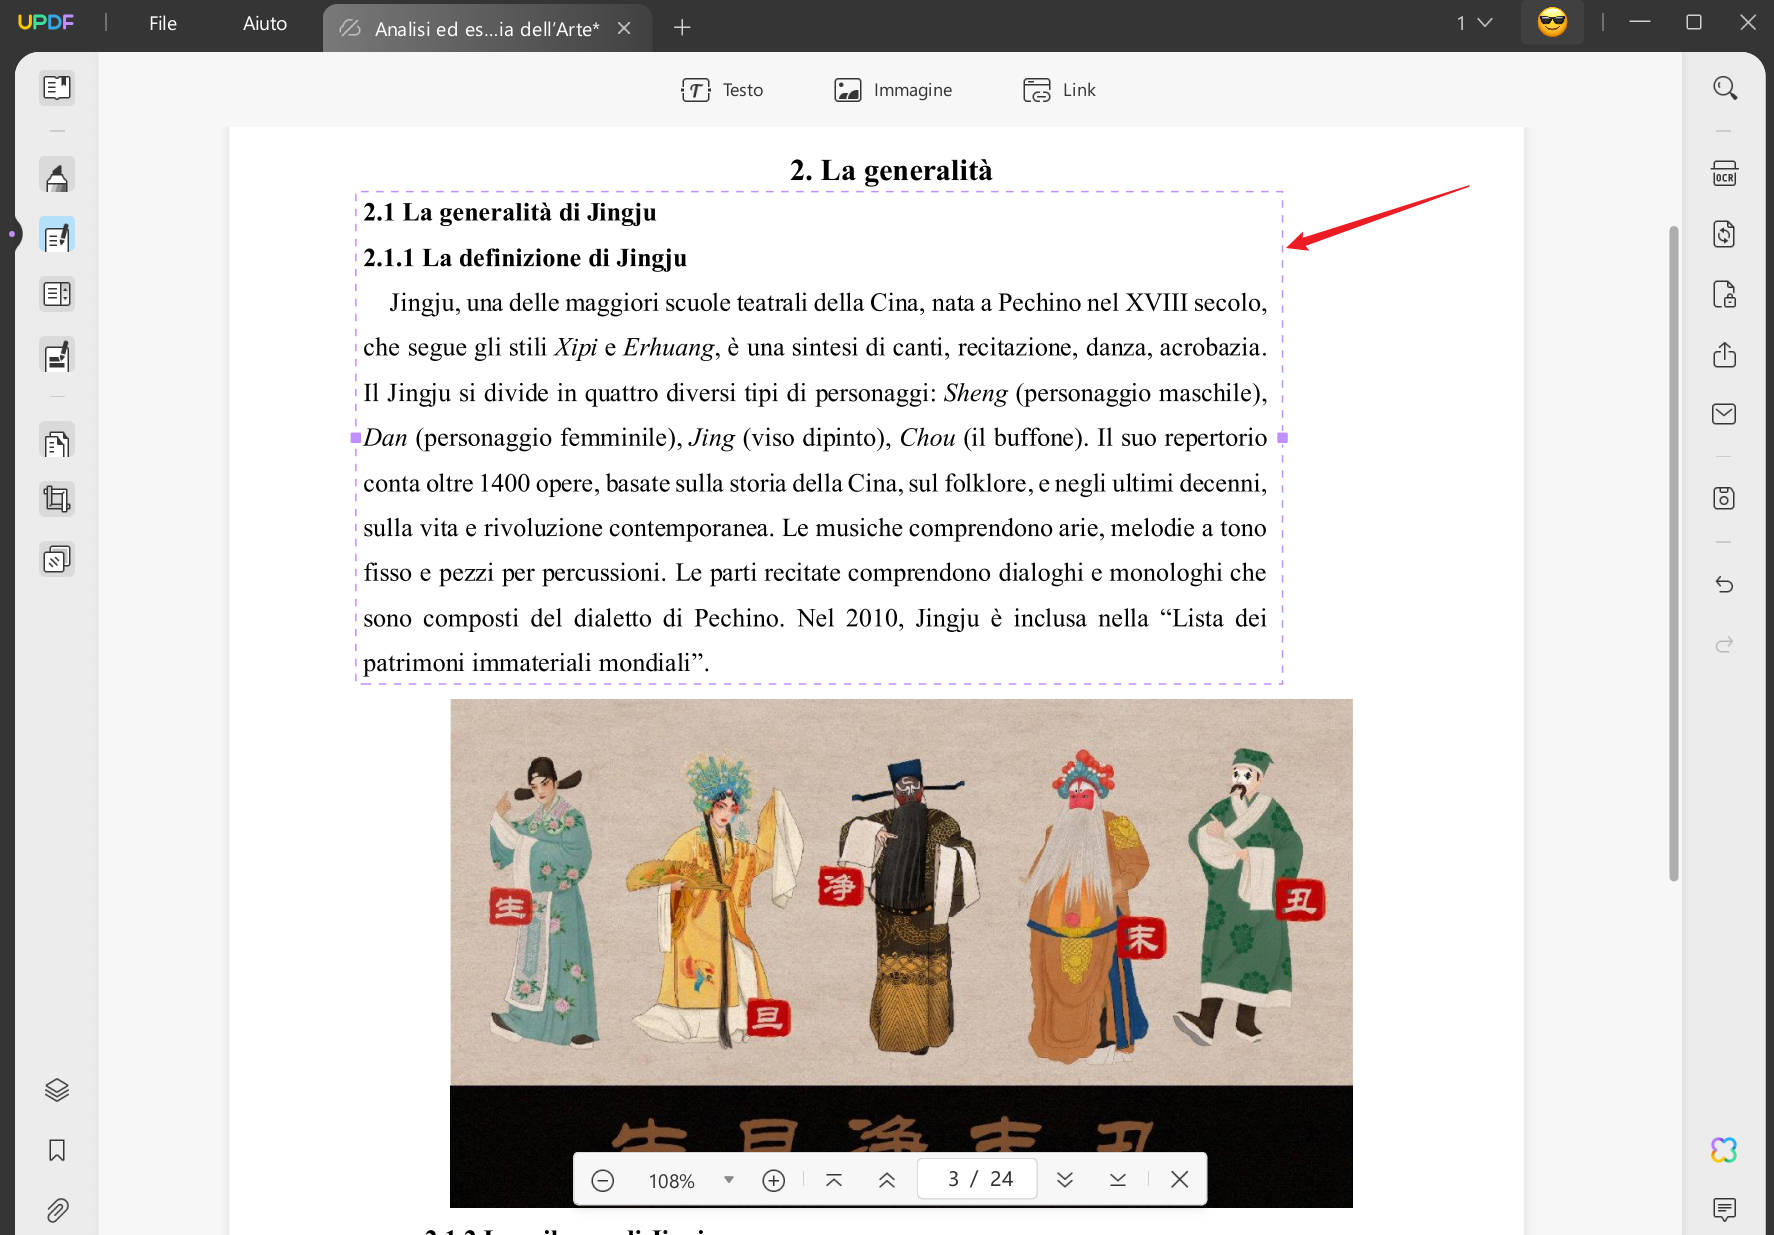
Task: Open the Attachments paperclip panel
Action: point(57,1210)
